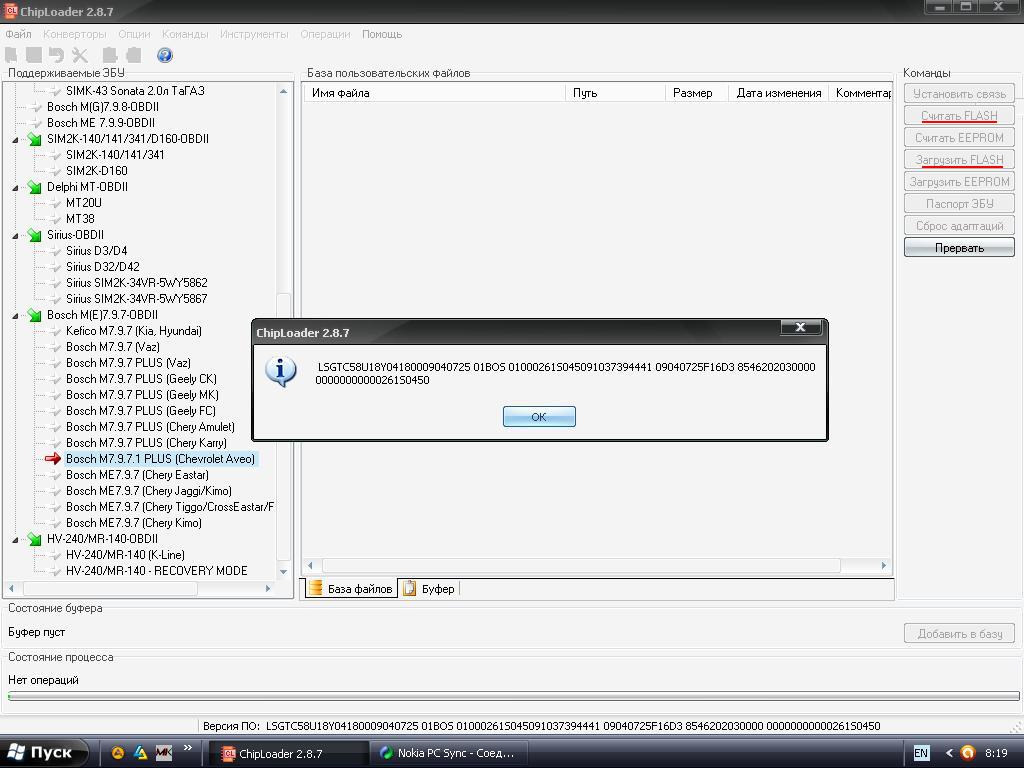Launch the MK quick launch icon
The image size is (1024, 768).
[x=163, y=753]
